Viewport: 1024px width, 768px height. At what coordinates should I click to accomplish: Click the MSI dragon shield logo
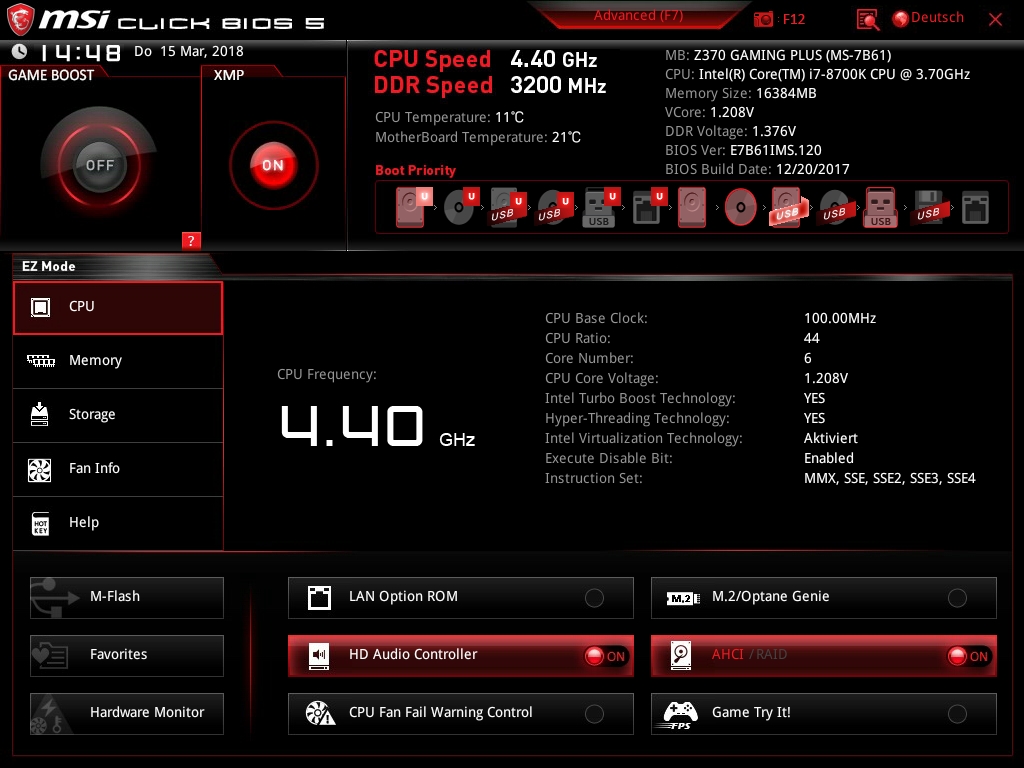point(20,20)
